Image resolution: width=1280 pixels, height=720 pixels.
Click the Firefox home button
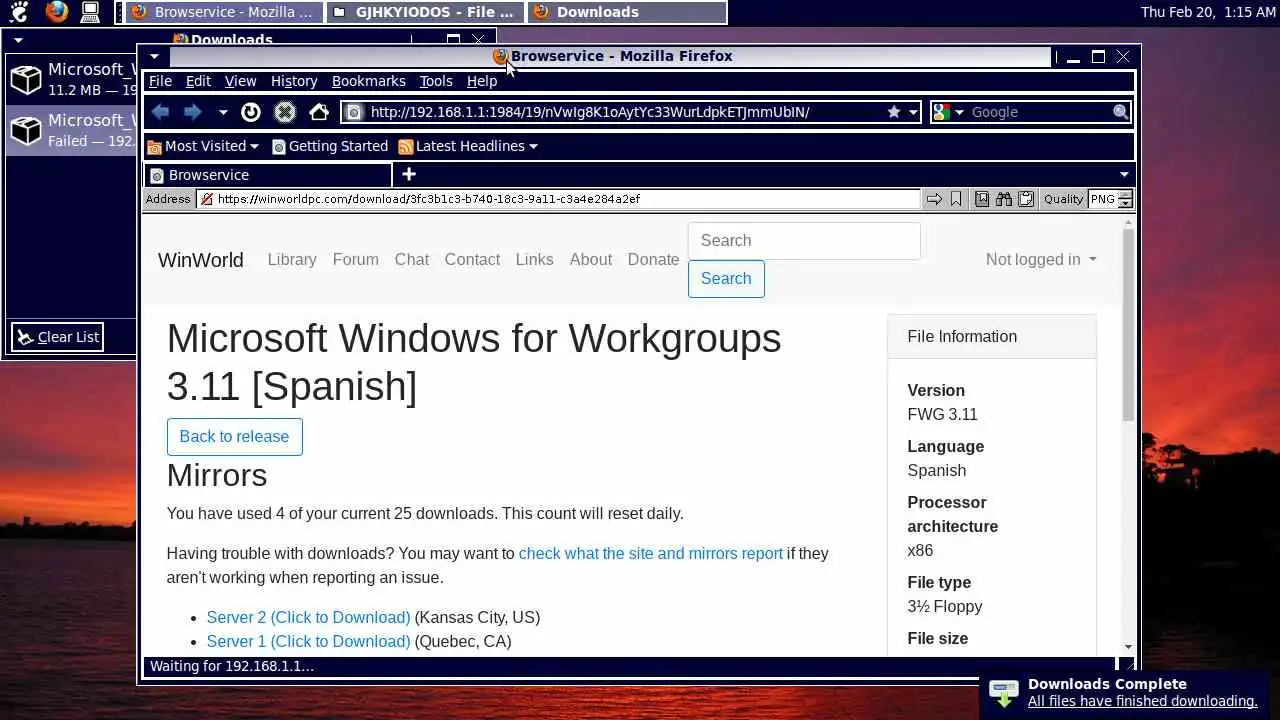tap(318, 112)
